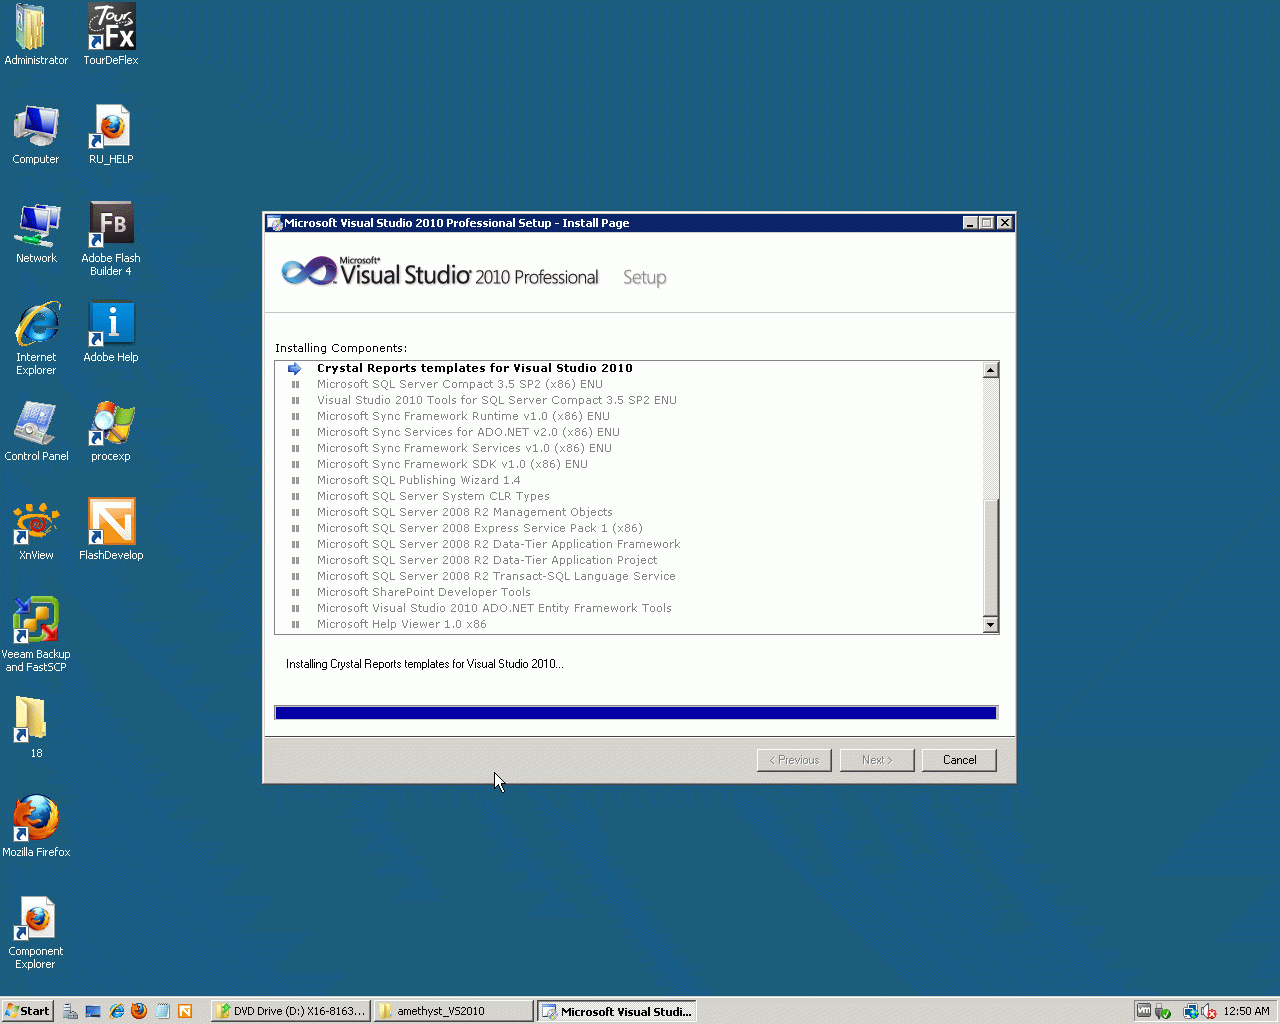Switch to the amethyst_VS2010 taskbar window
The image size is (1280, 1024).
[454, 1011]
